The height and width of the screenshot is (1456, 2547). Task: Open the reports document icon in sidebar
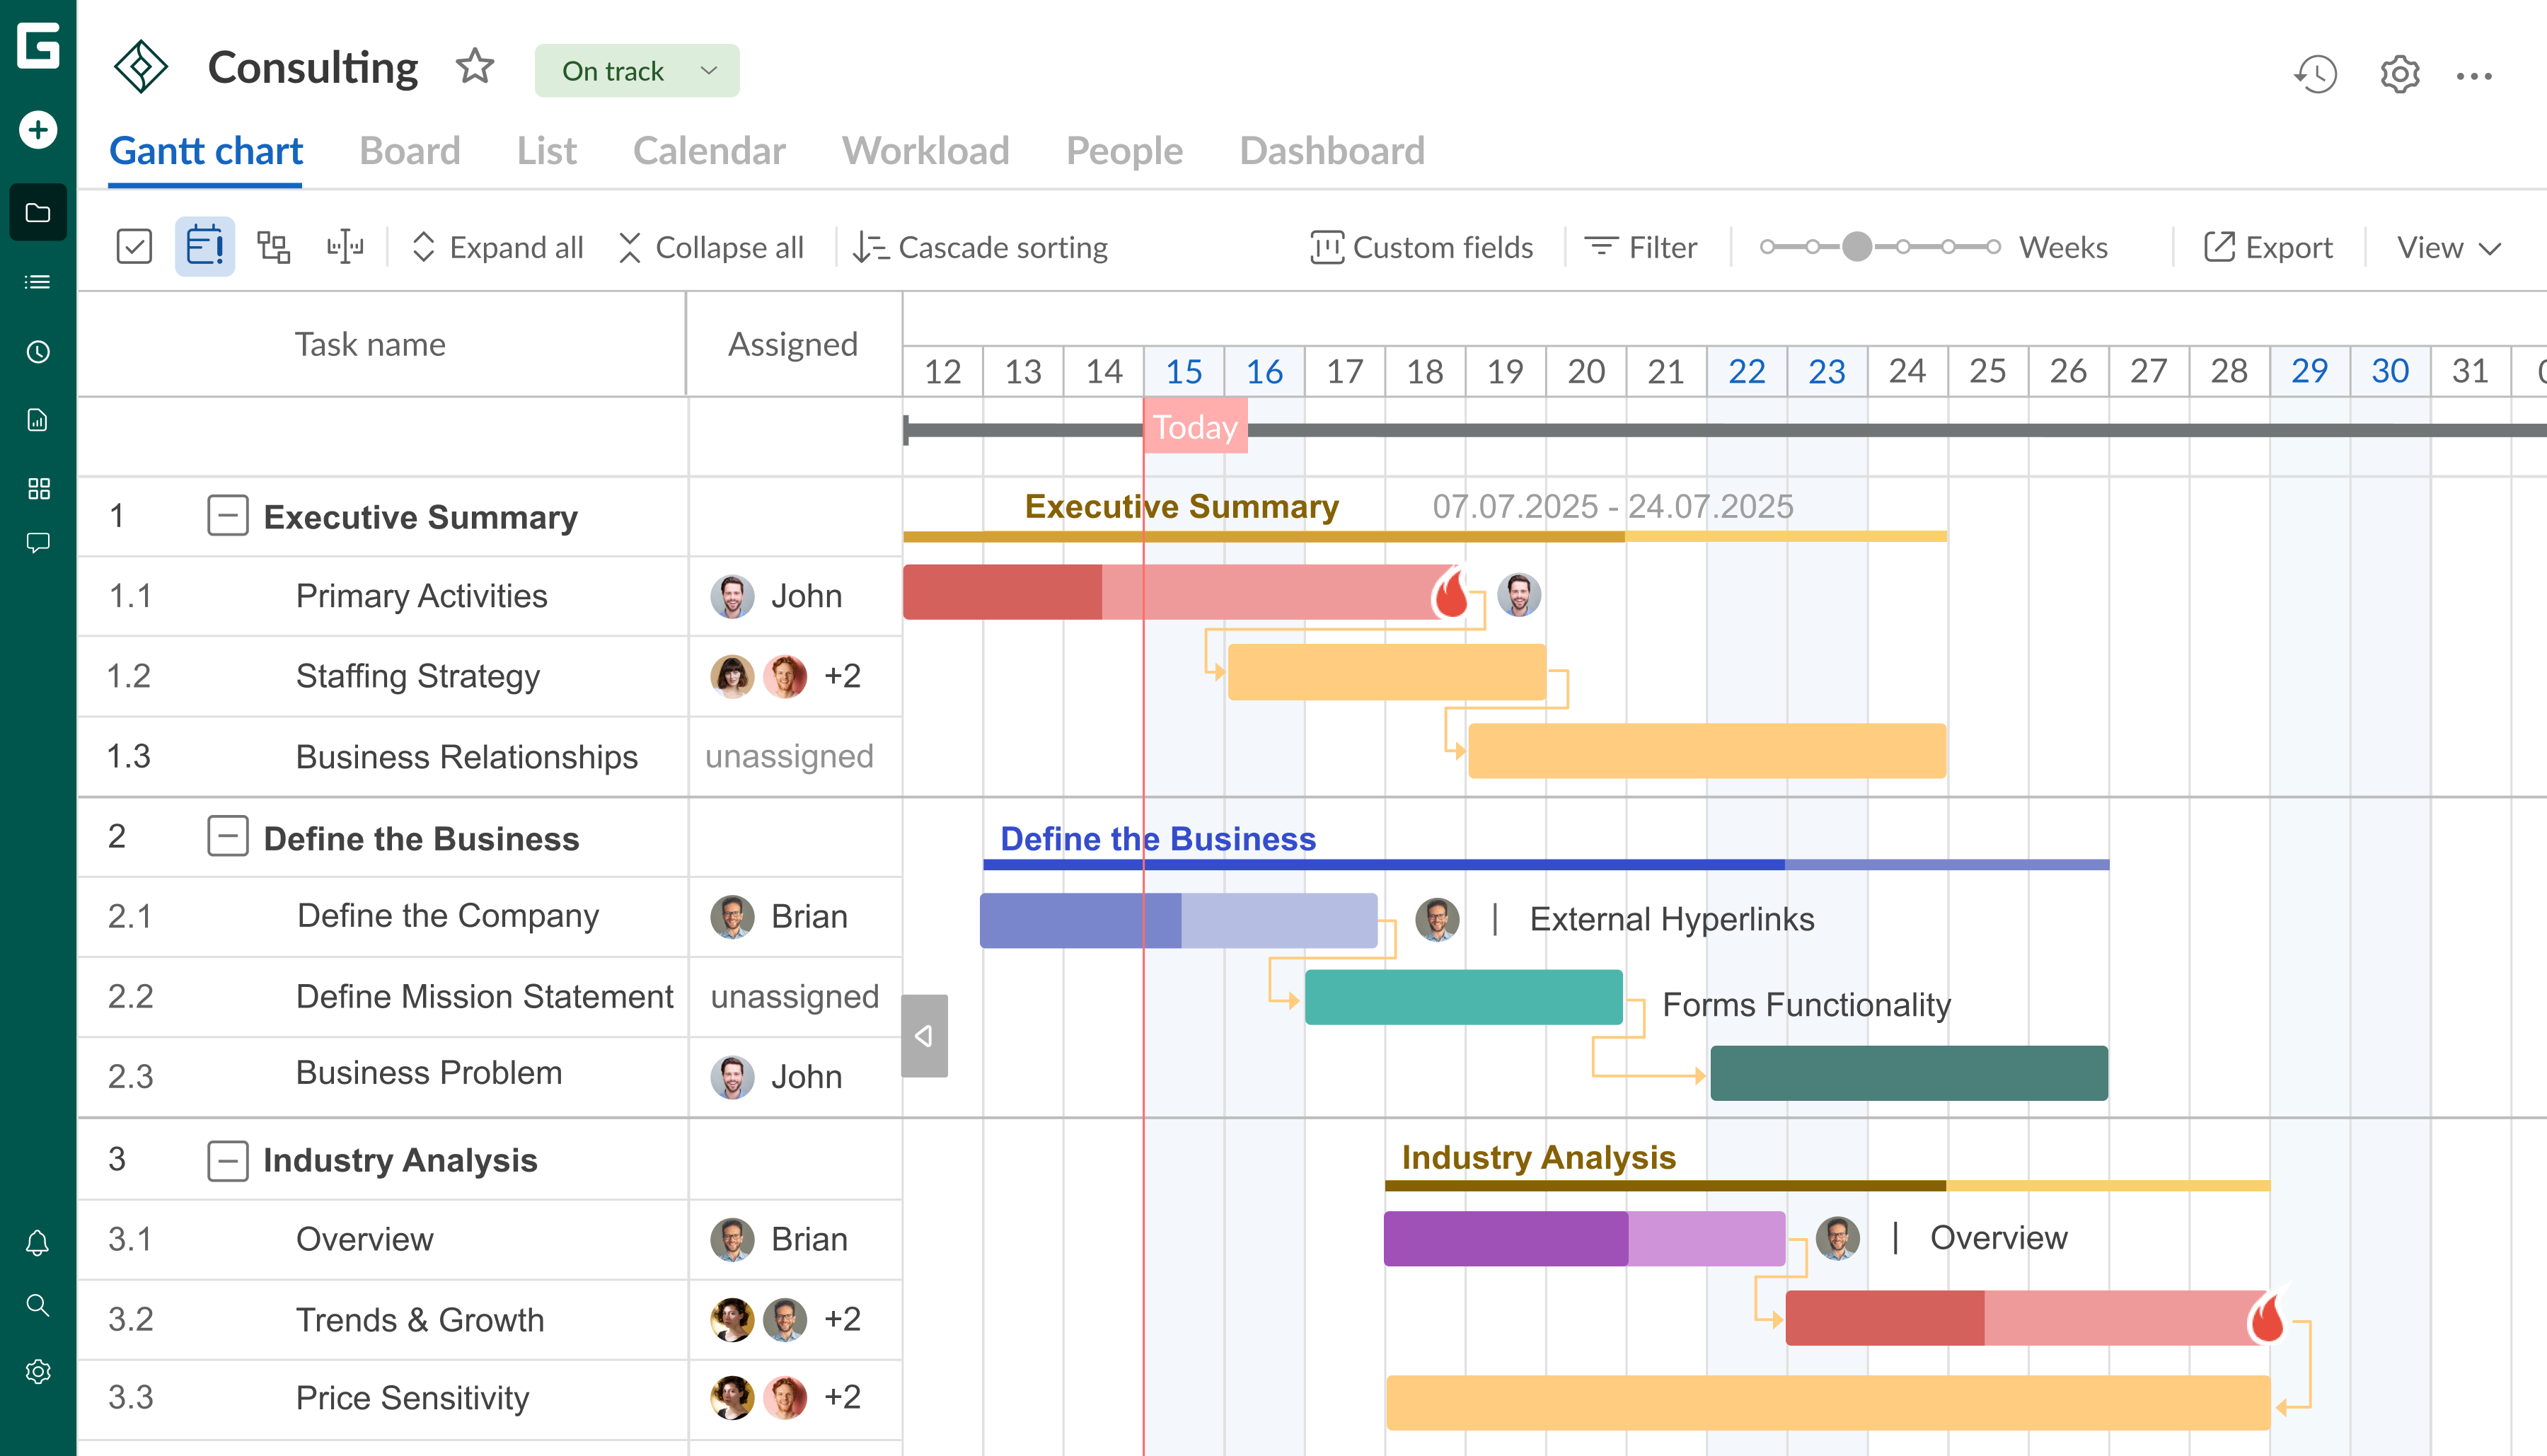(38, 420)
